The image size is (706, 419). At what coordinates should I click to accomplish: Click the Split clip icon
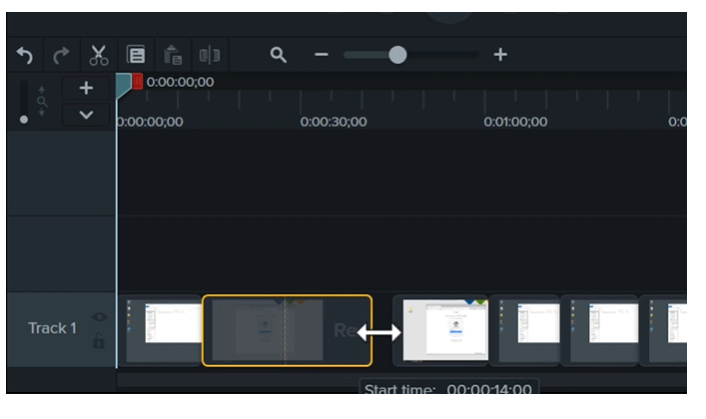210,55
